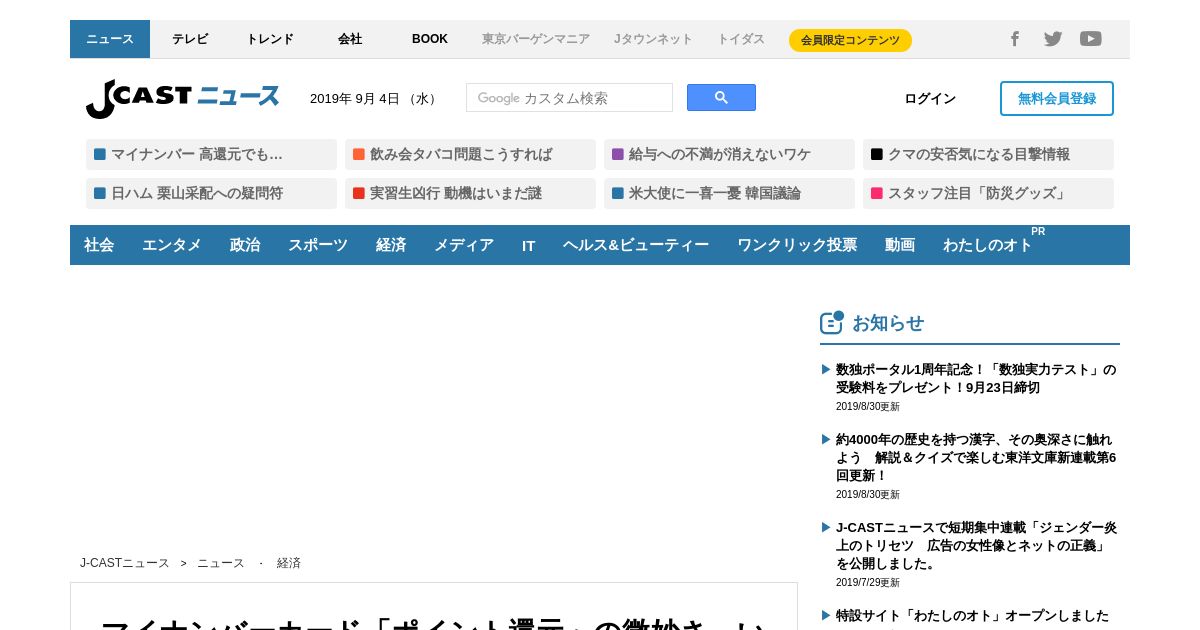This screenshot has height=630, width=1200.
Task: Click the date 2019年 9月 4日 text
Action: [x=375, y=98]
